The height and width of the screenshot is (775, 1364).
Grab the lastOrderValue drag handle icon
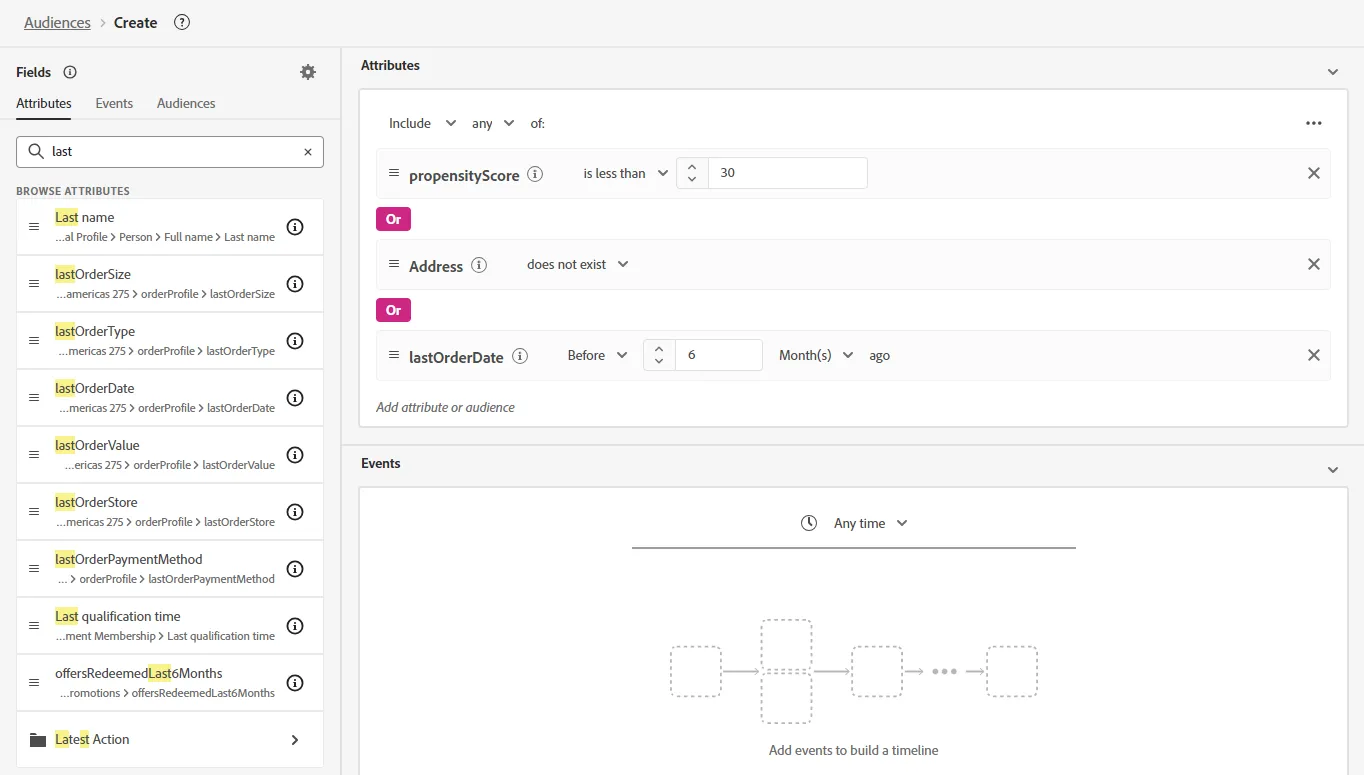34,455
